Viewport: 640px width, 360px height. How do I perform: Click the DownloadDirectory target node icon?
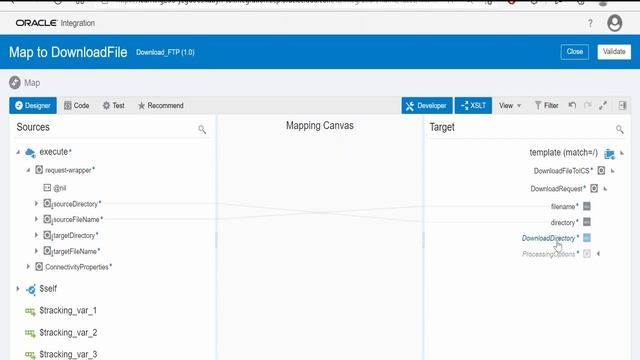tap(587, 238)
